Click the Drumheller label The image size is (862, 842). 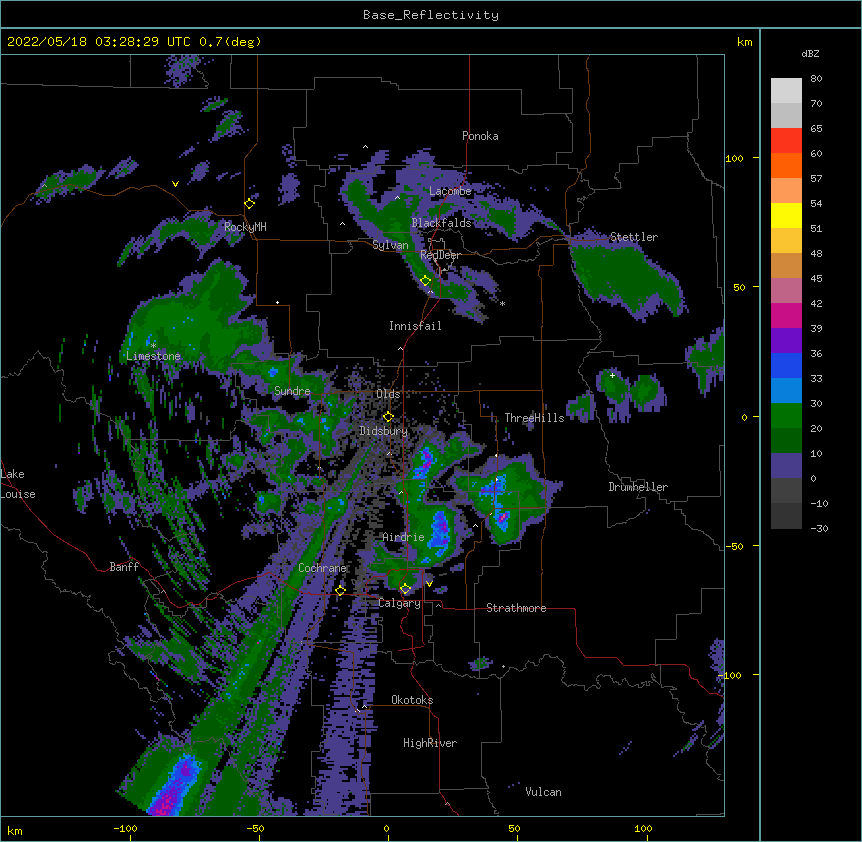[x=638, y=487]
